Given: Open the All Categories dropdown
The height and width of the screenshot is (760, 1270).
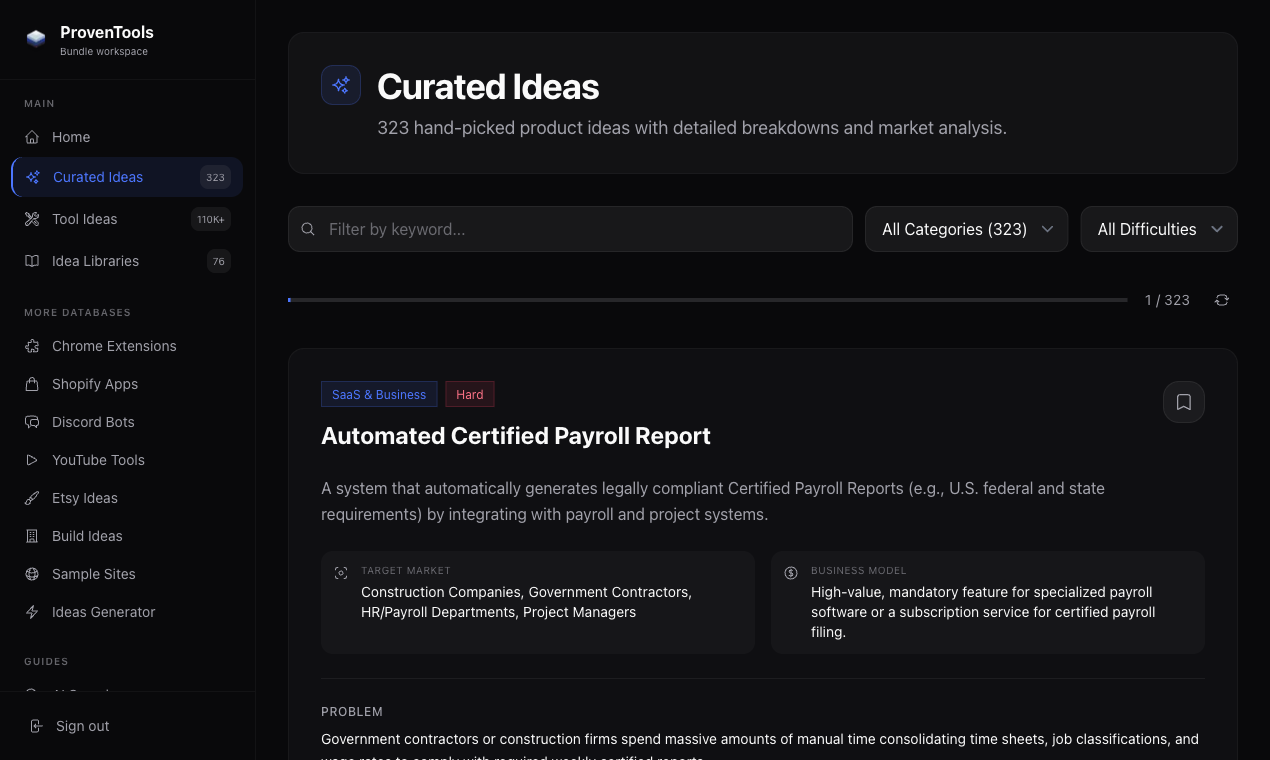Looking at the screenshot, I should click(966, 229).
